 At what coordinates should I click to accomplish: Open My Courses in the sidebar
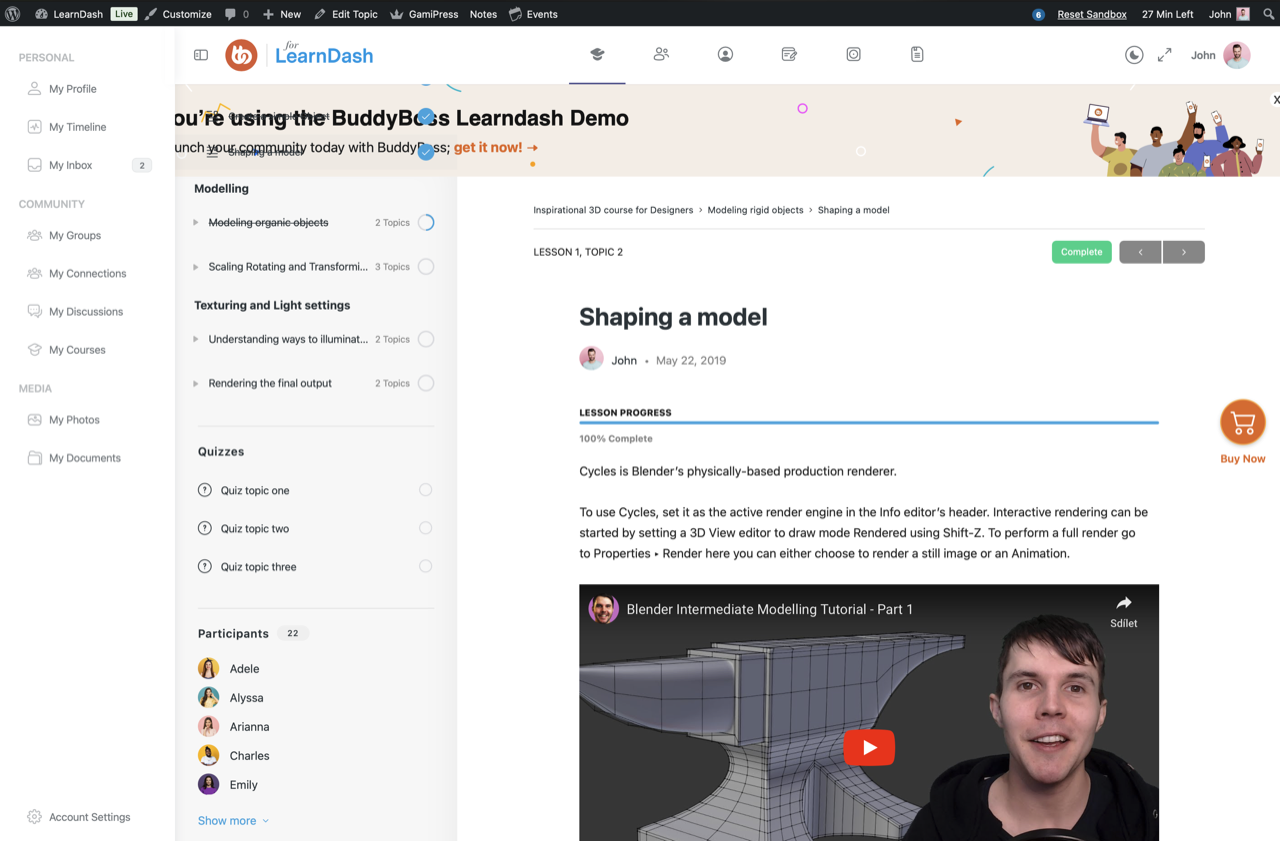coord(77,350)
